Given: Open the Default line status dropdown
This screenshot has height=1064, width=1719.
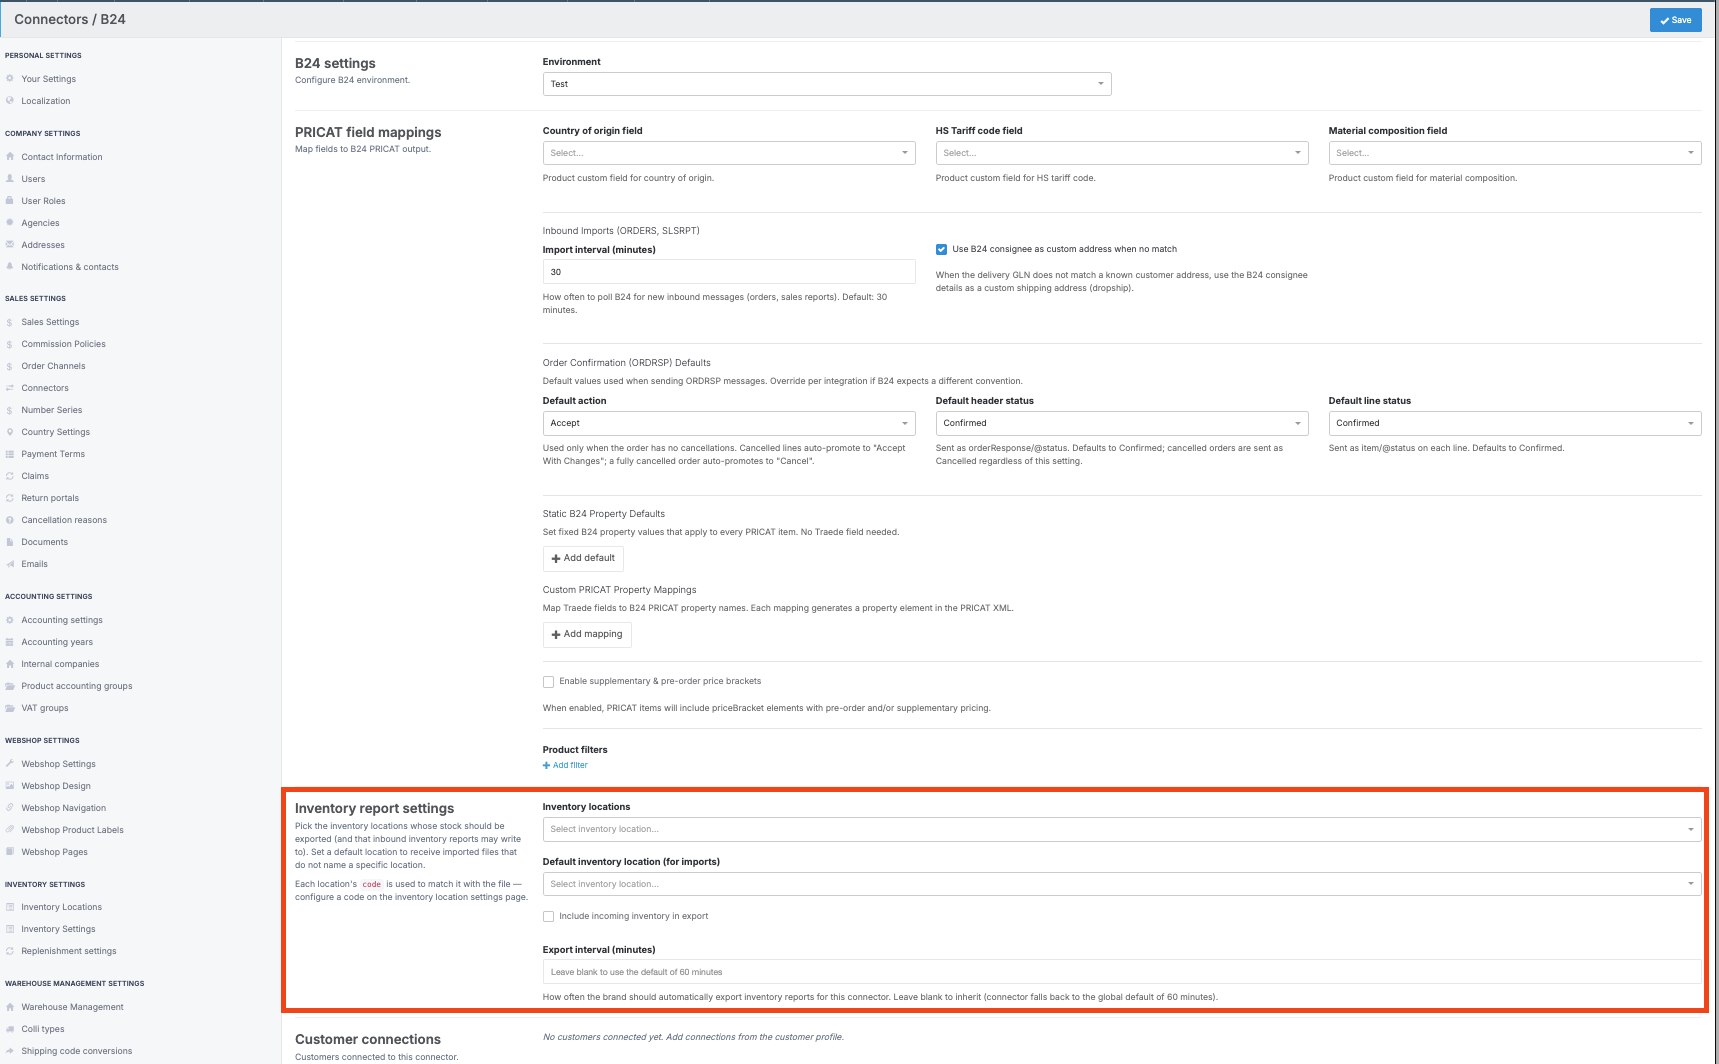Looking at the screenshot, I should pyautogui.click(x=1515, y=423).
